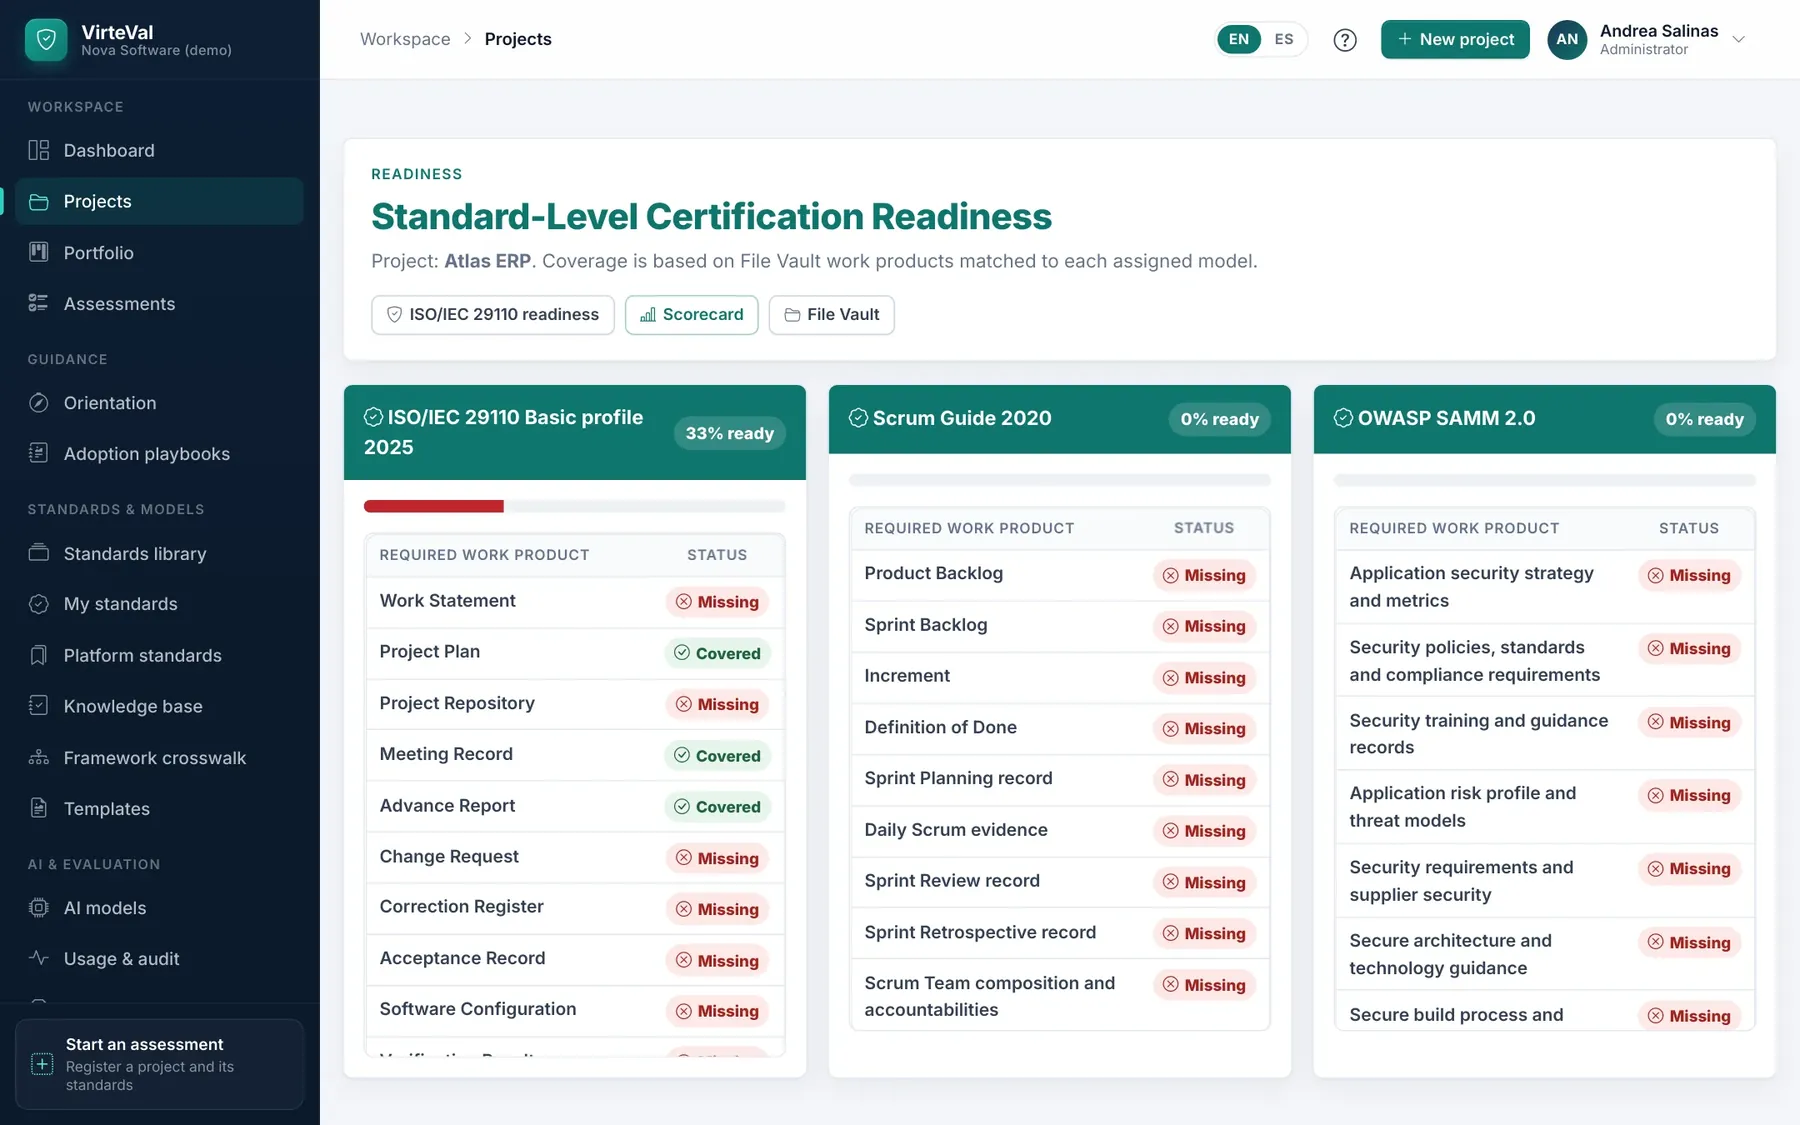This screenshot has width=1800, height=1125.
Task: Click the Assessments list icon in sidebar
Action: coord(39,303)
